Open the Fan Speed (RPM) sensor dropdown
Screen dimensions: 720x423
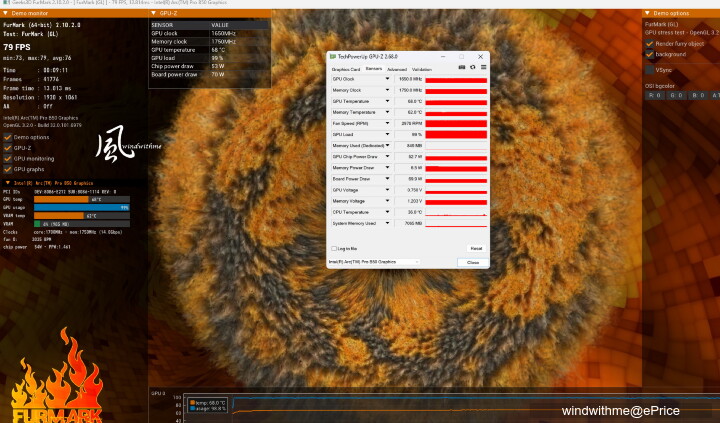click(x=387, y=123)
